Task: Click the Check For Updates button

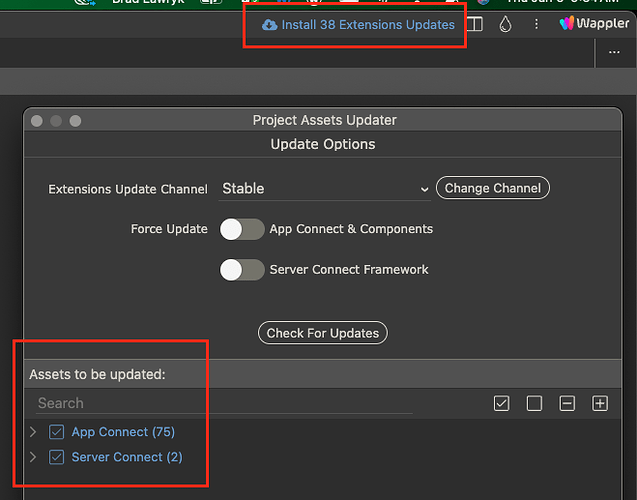Action: click(x=323, y=333)
